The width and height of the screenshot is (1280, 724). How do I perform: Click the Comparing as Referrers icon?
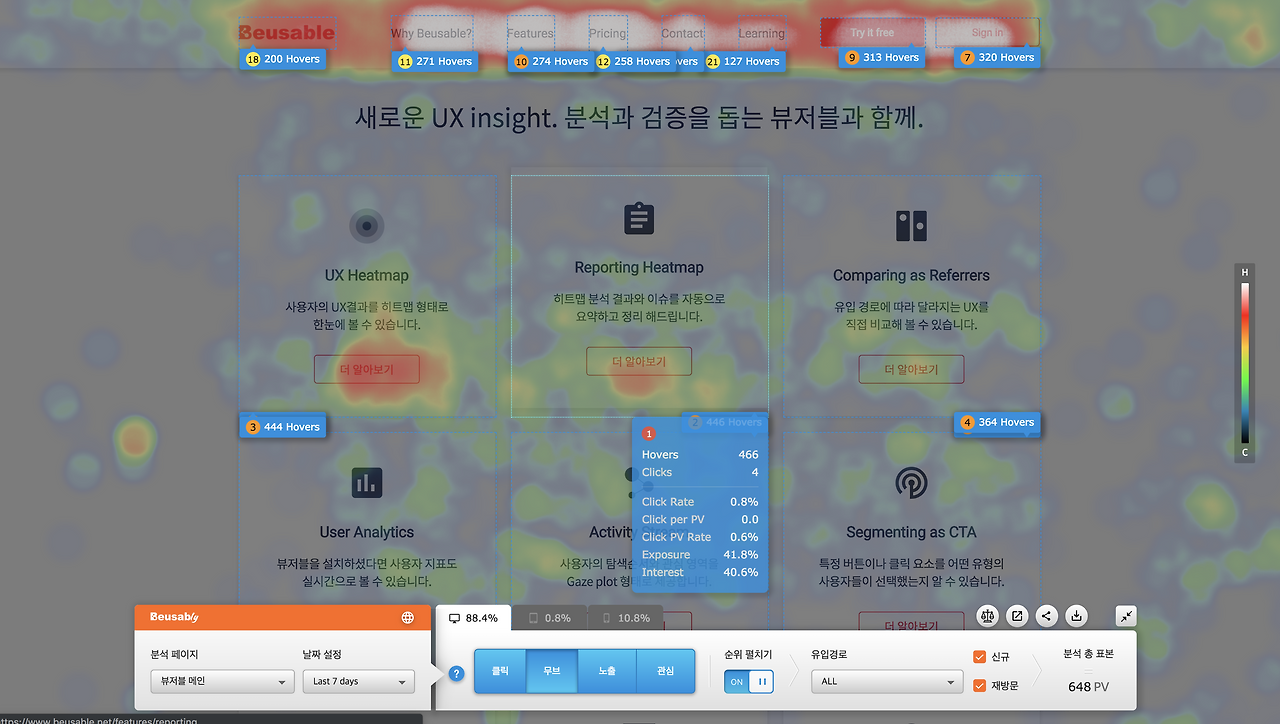(x=911, y=226)
